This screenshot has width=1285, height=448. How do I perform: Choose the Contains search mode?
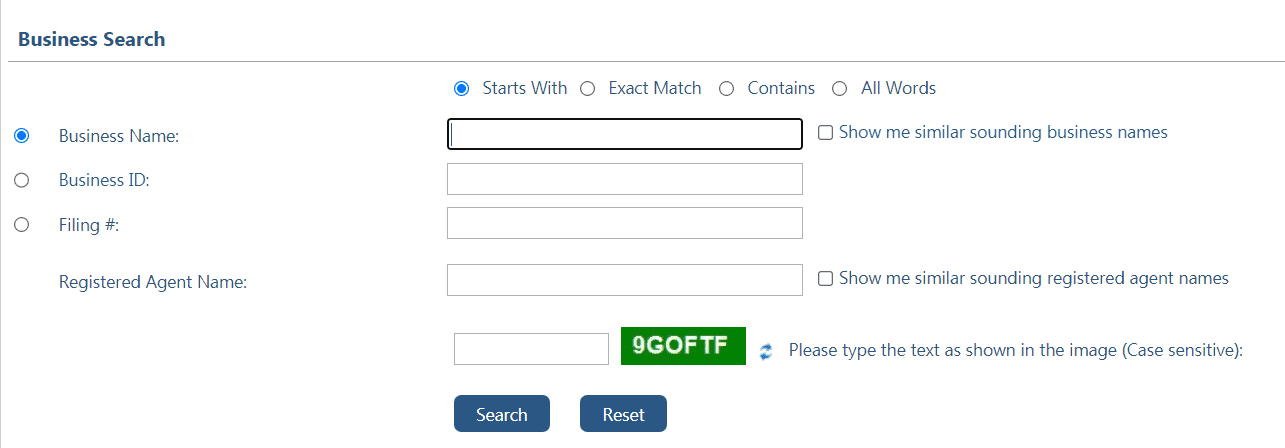(726, 88)
